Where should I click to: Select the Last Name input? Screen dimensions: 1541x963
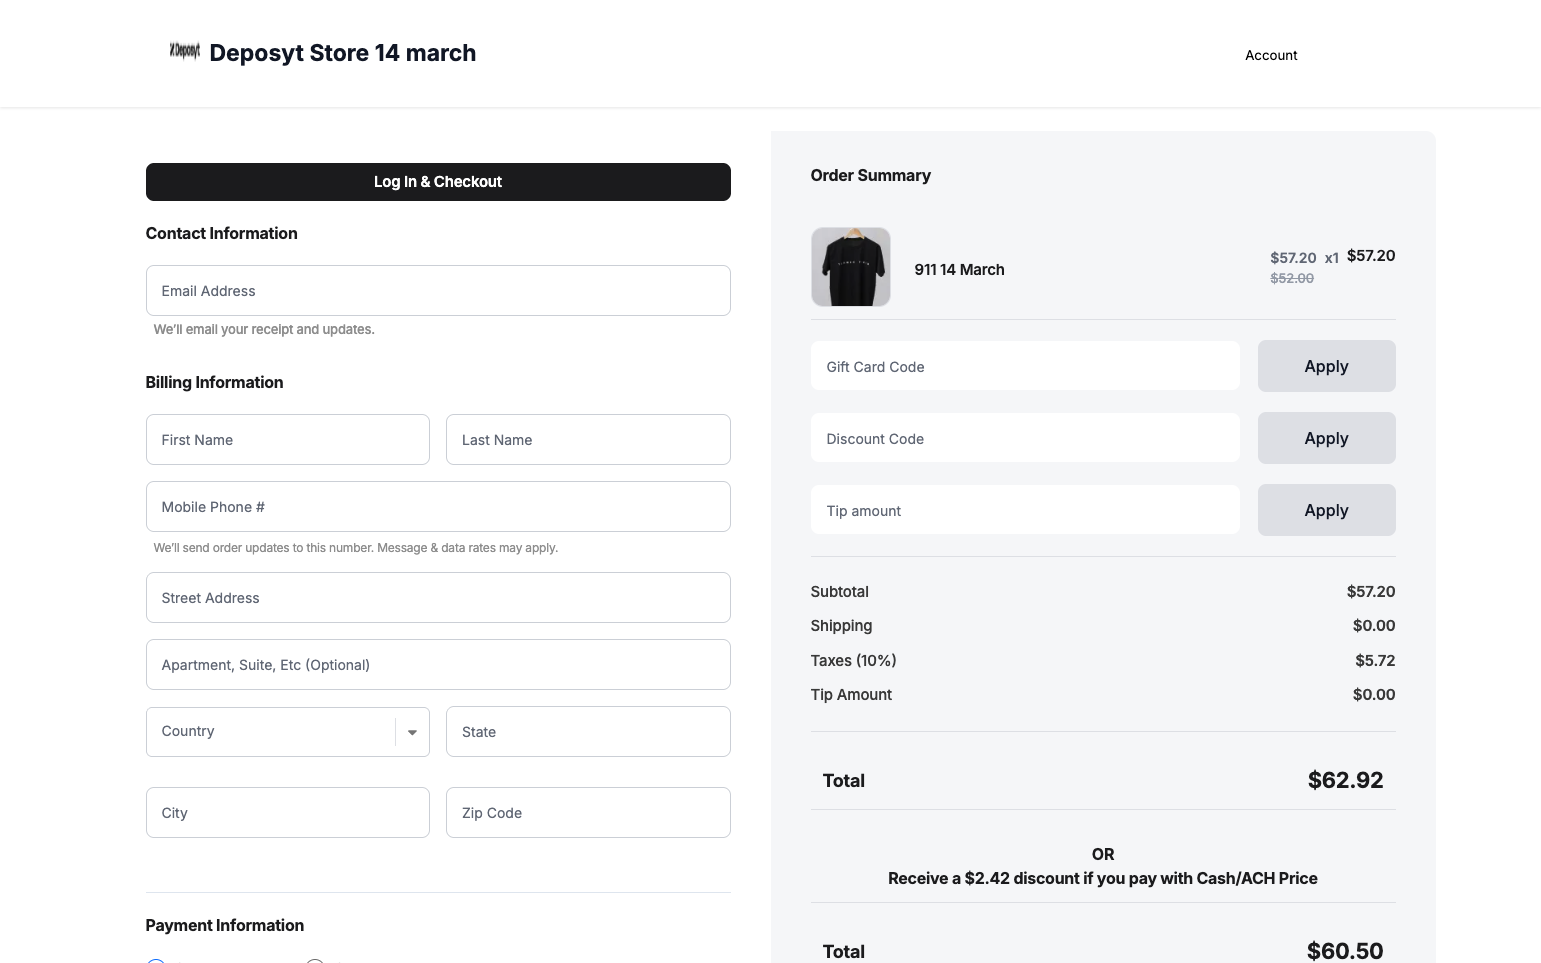tap(588, 440)
